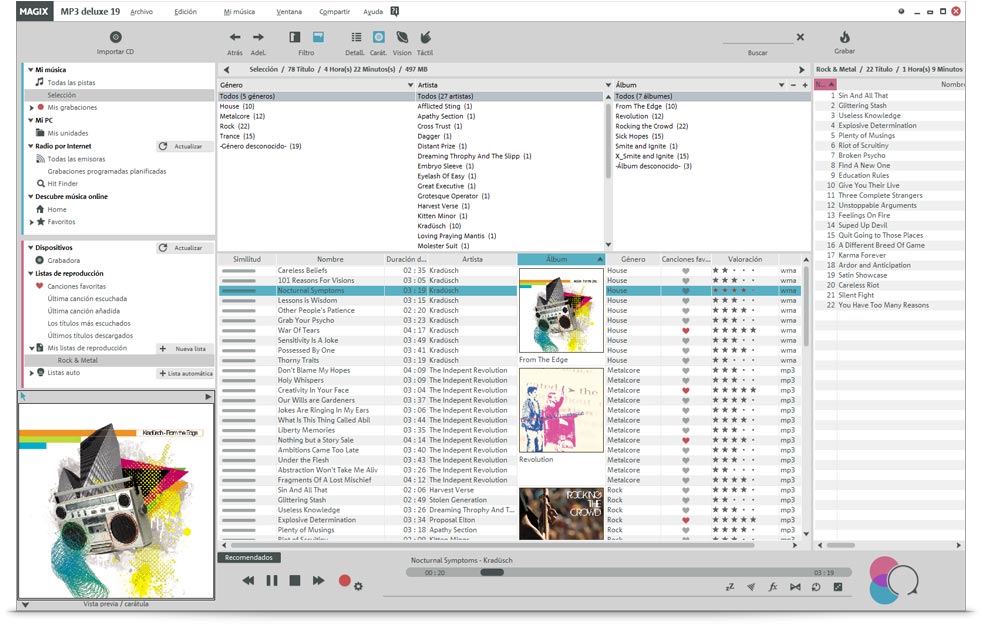Click the minus icon in Álbum header
Screen dimensions: 982x630
coord(793,85)
